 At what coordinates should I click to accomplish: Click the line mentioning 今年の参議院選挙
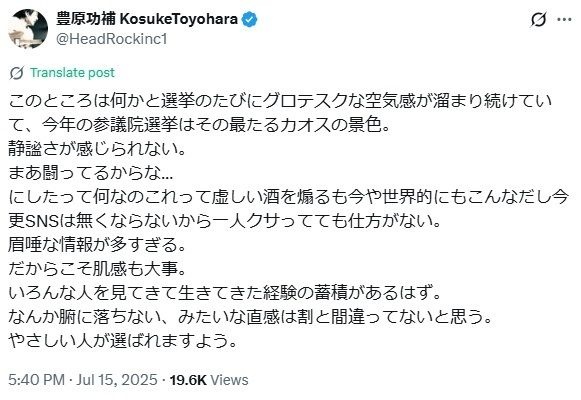[199, 125]
